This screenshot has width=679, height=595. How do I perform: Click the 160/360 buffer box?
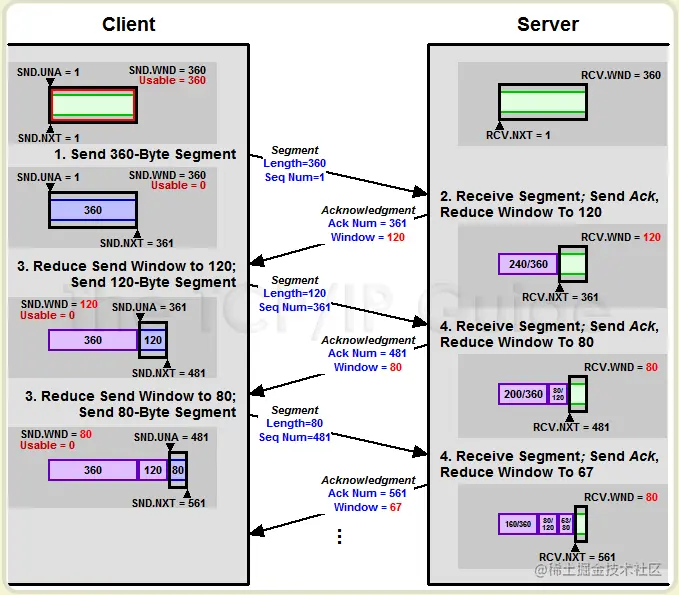coord(518,524)
